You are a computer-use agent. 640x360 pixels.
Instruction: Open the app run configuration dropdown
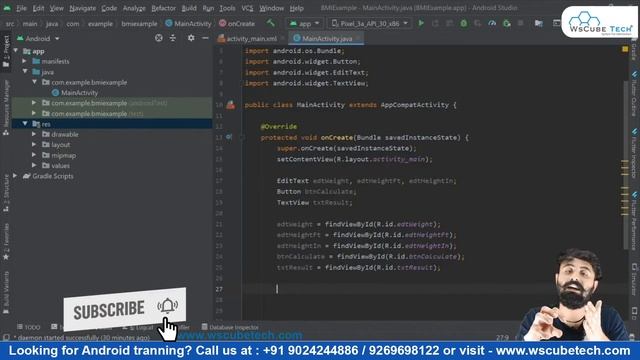tap(304, 24)
